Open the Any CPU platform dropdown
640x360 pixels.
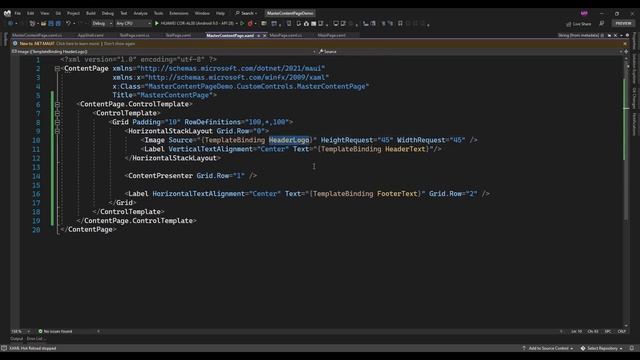[x=133, y=24]
